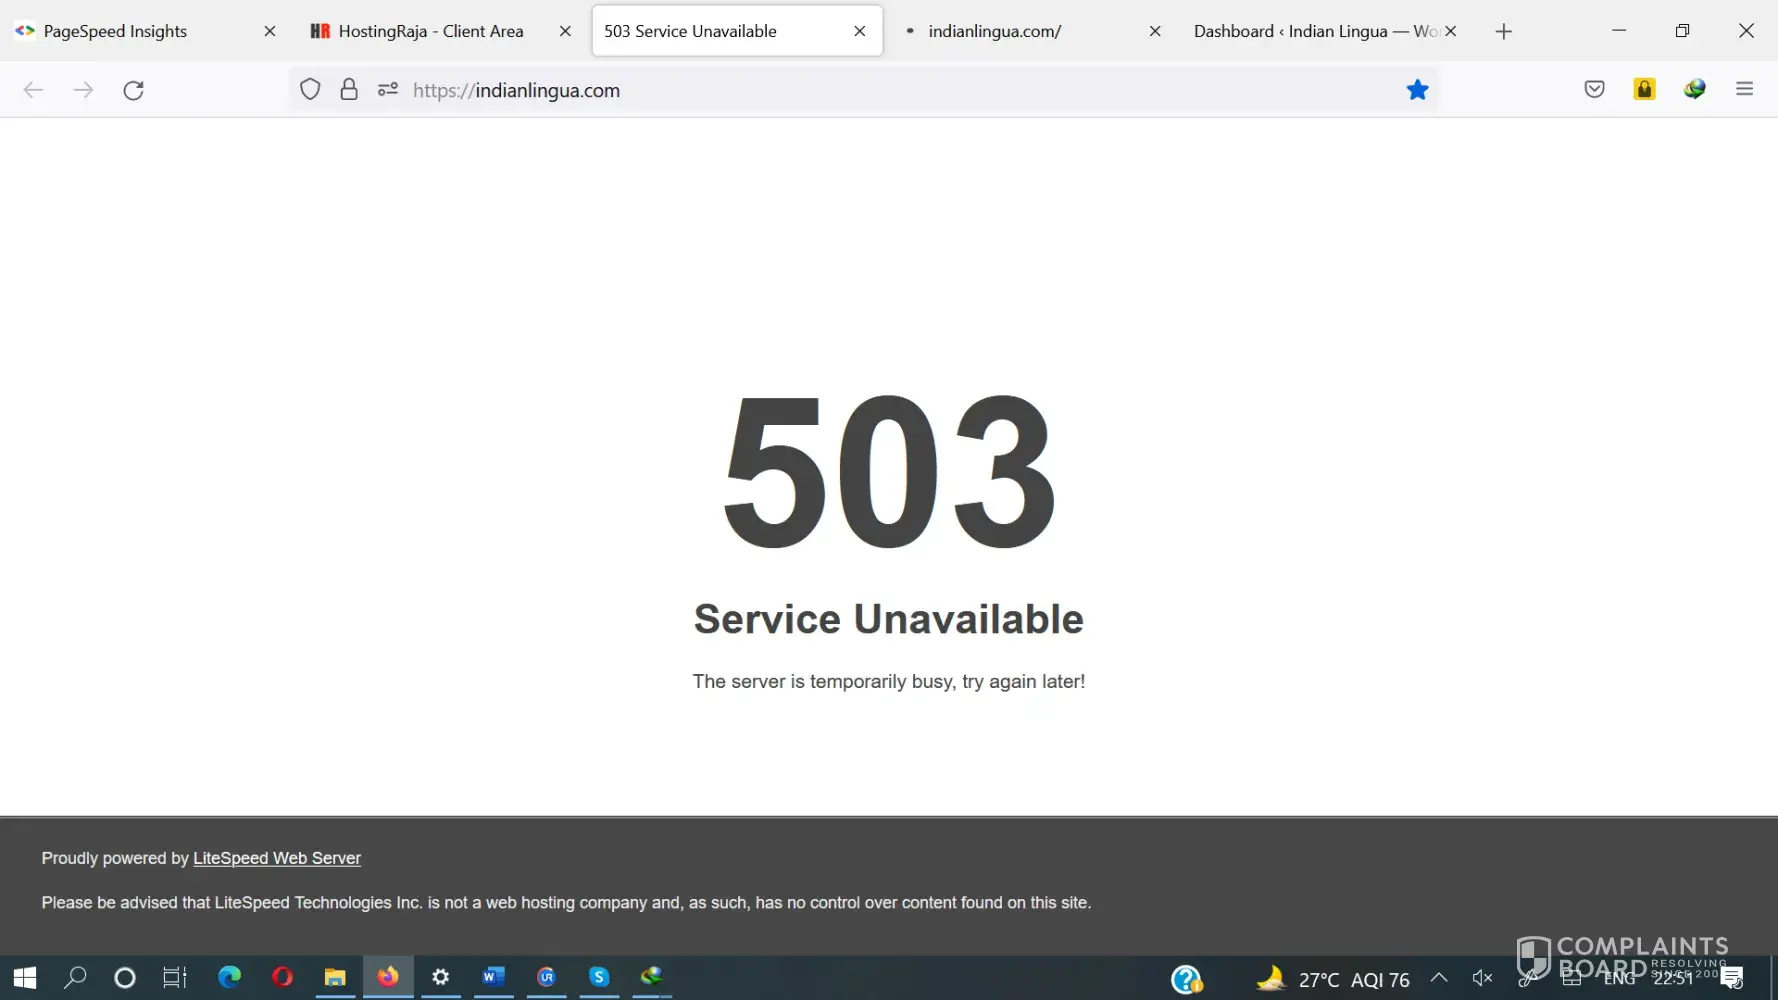
Task: Open Skype from the taskbar
Action: (x=599, y=977)
